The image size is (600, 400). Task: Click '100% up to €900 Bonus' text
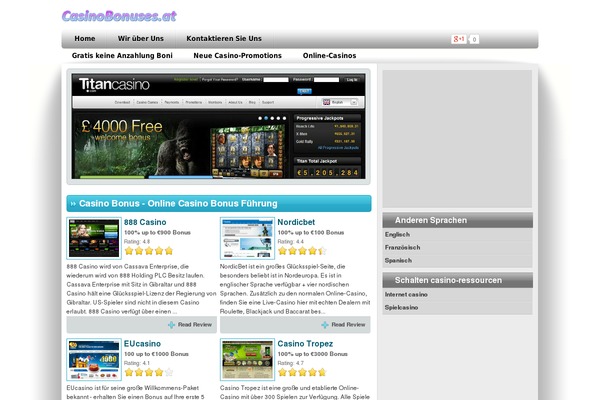click(157, 232)
